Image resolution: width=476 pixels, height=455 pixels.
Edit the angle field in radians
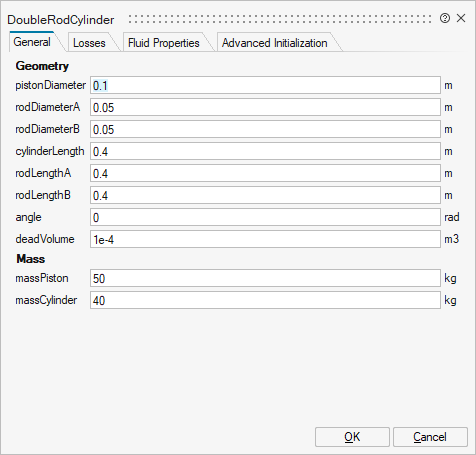[x=265, y=217]
